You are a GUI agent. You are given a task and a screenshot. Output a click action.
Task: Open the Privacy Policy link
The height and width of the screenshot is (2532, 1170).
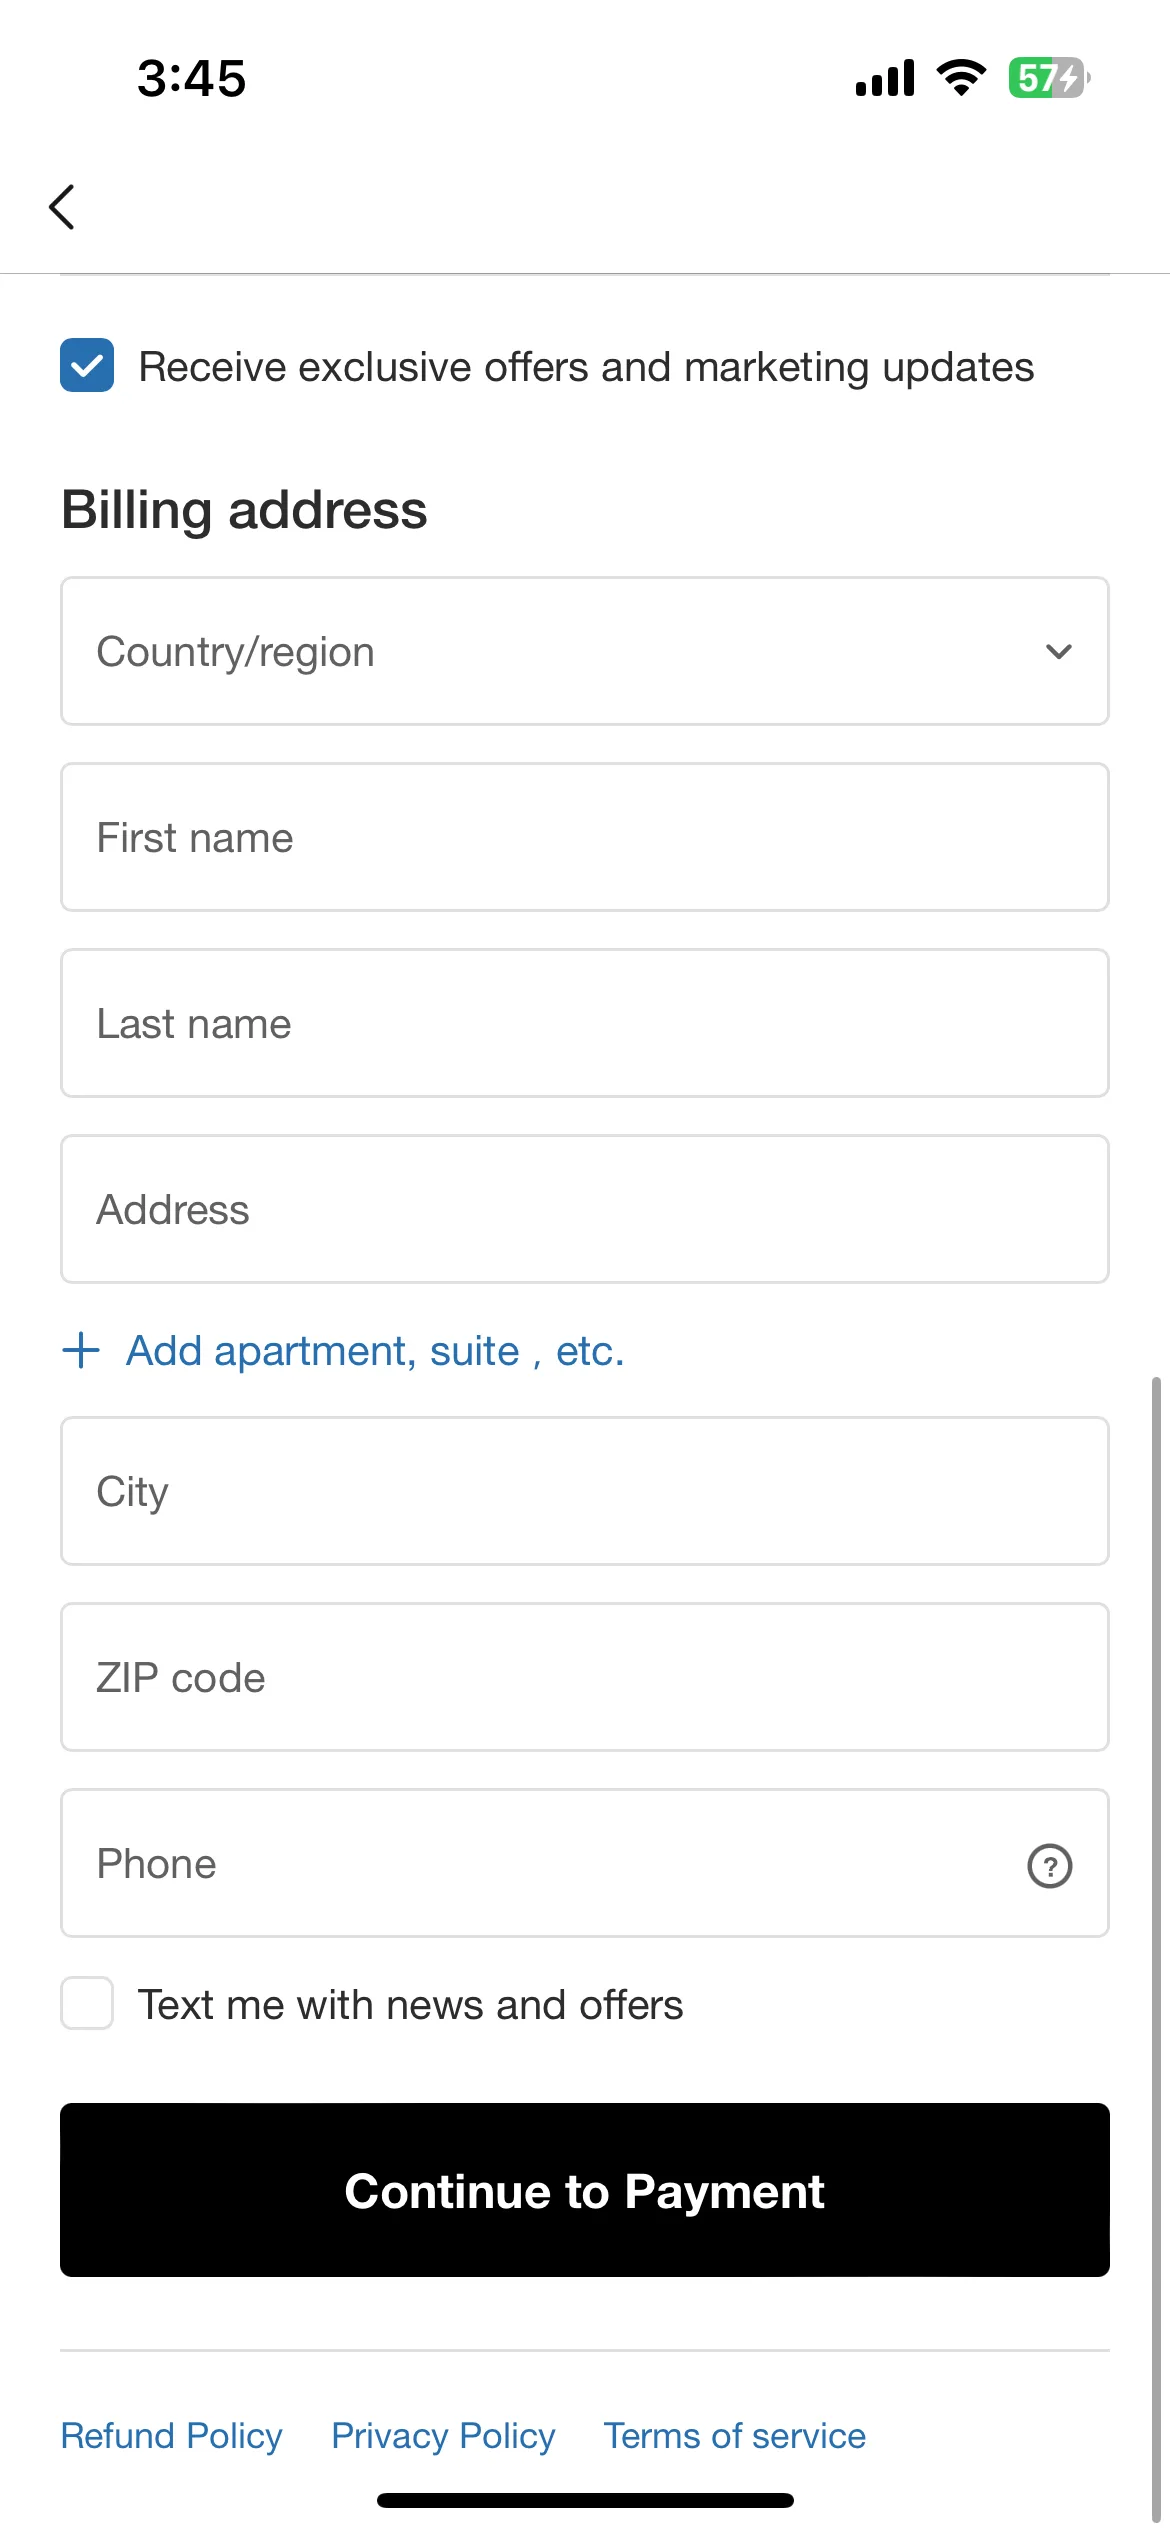click(443, 2435)
